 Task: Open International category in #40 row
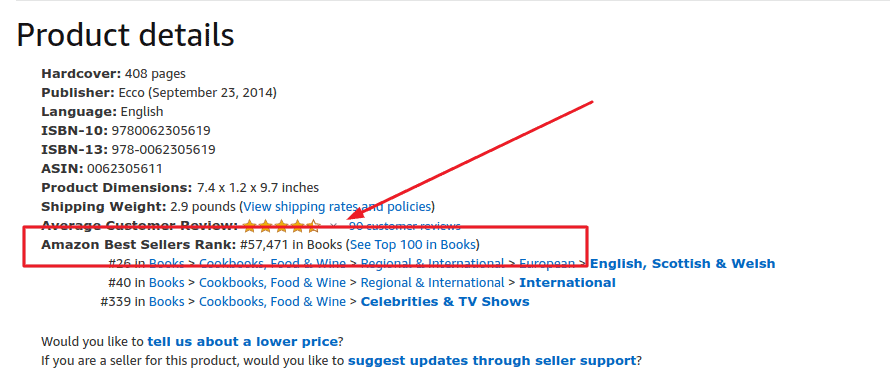tap(567, 282)
